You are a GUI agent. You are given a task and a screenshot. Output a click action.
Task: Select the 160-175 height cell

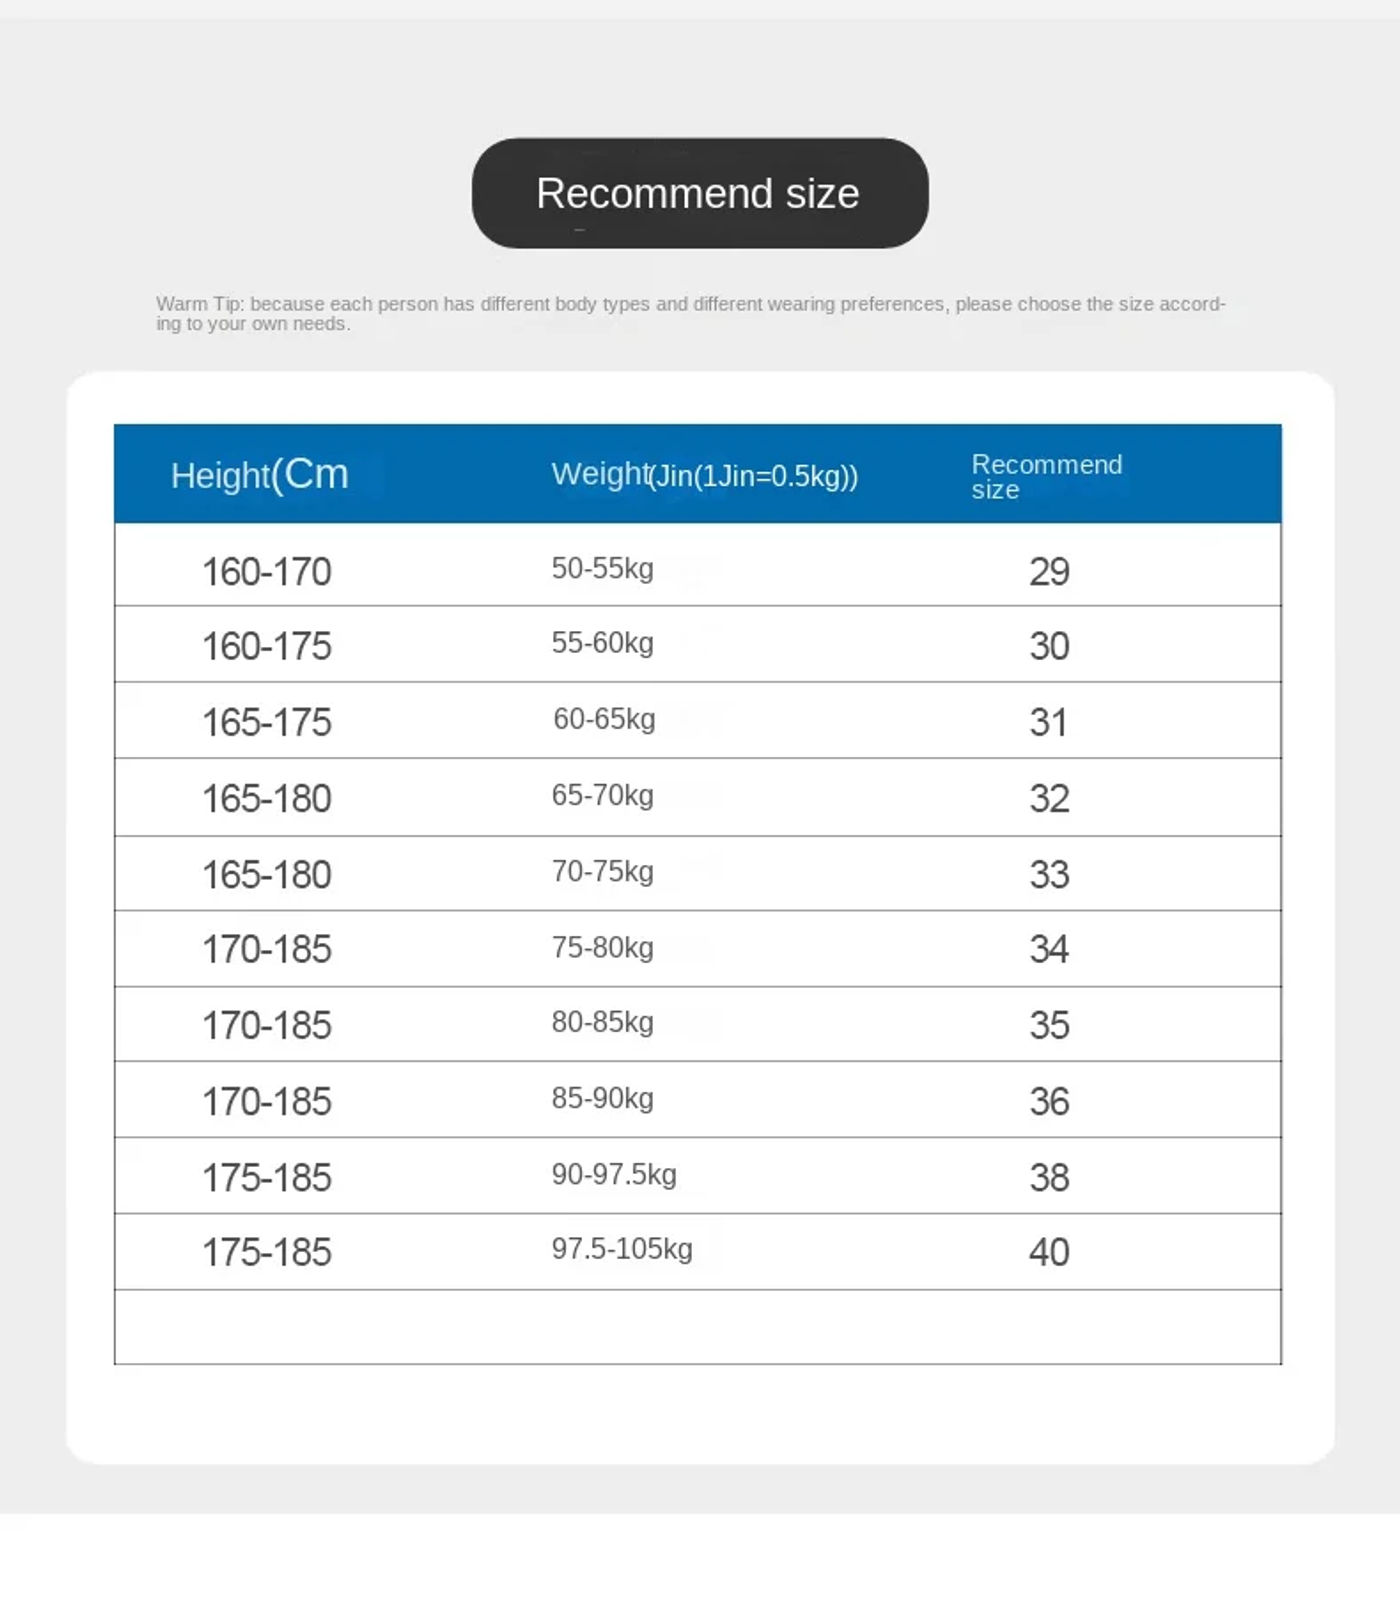267,646
